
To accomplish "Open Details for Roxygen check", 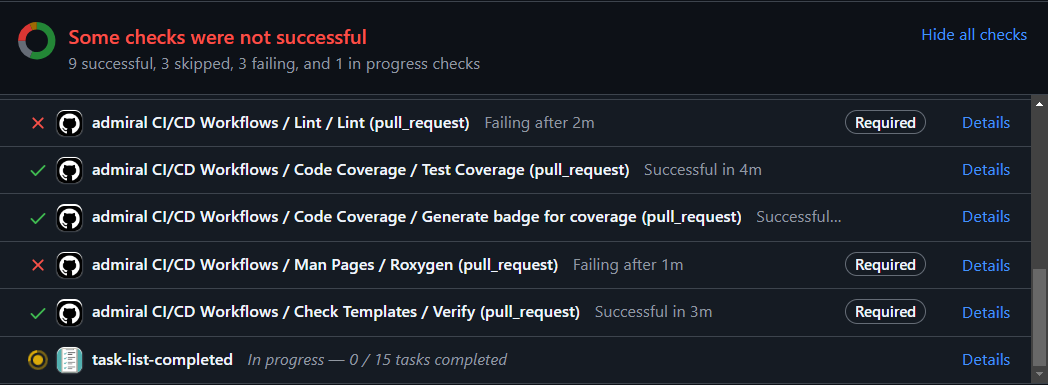I will coord(986,265).
